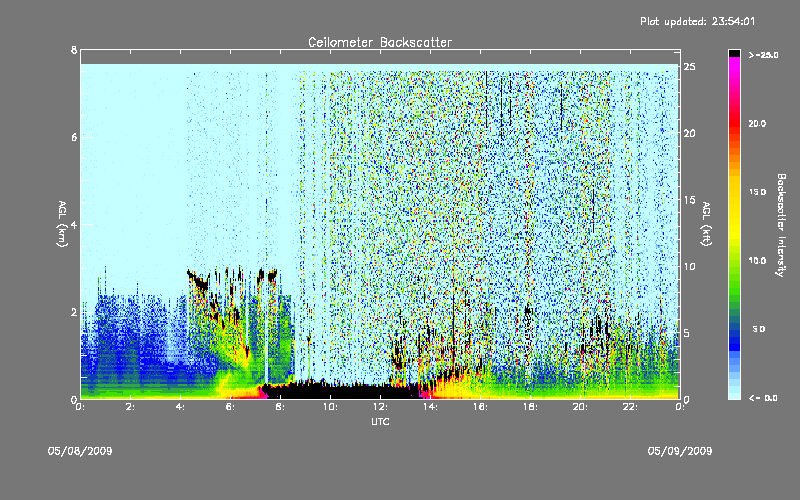Viewport: 800px width, 500px height.
Task: Click the '18:' hour tick on x-axis
Action: pos(530,407)
